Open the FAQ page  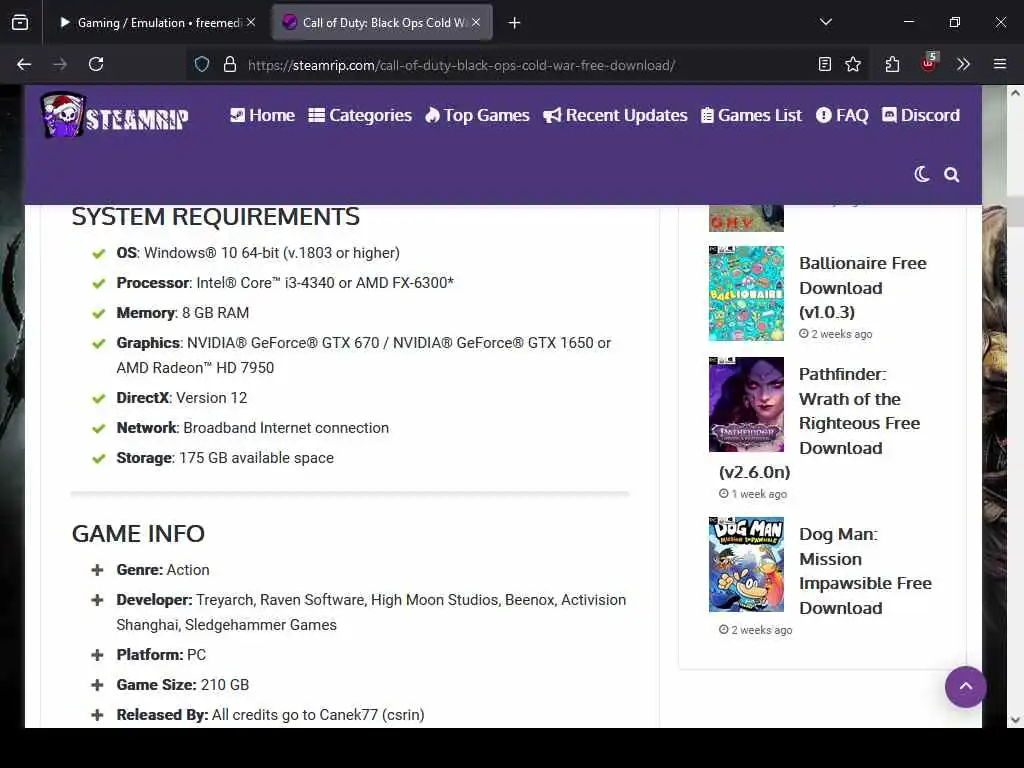pyautogui.click(x=842, y=115)
